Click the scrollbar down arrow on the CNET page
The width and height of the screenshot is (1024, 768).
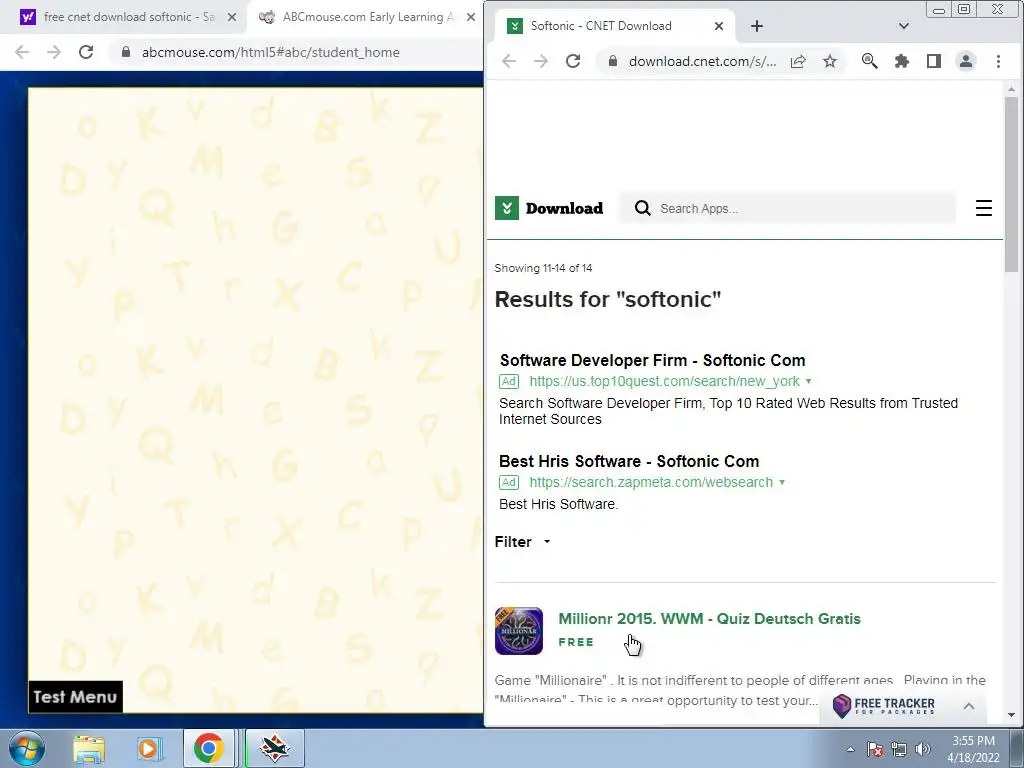pos(1012,715)
